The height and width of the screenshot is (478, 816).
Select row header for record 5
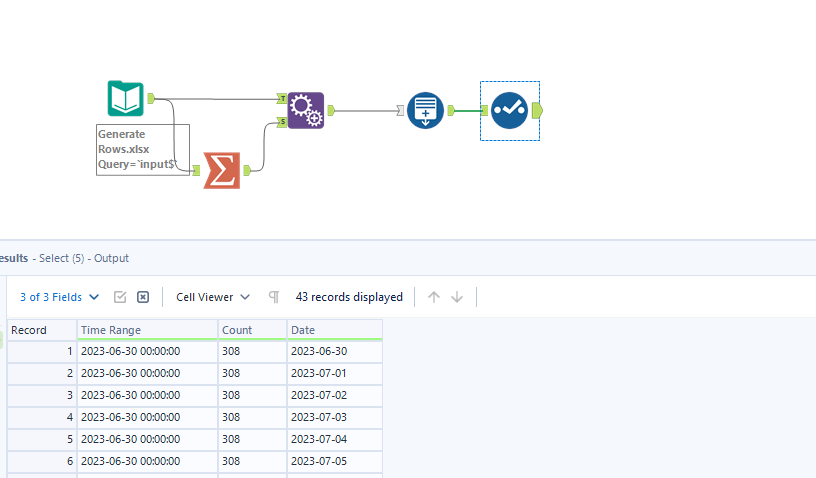[x=42, y=440]
